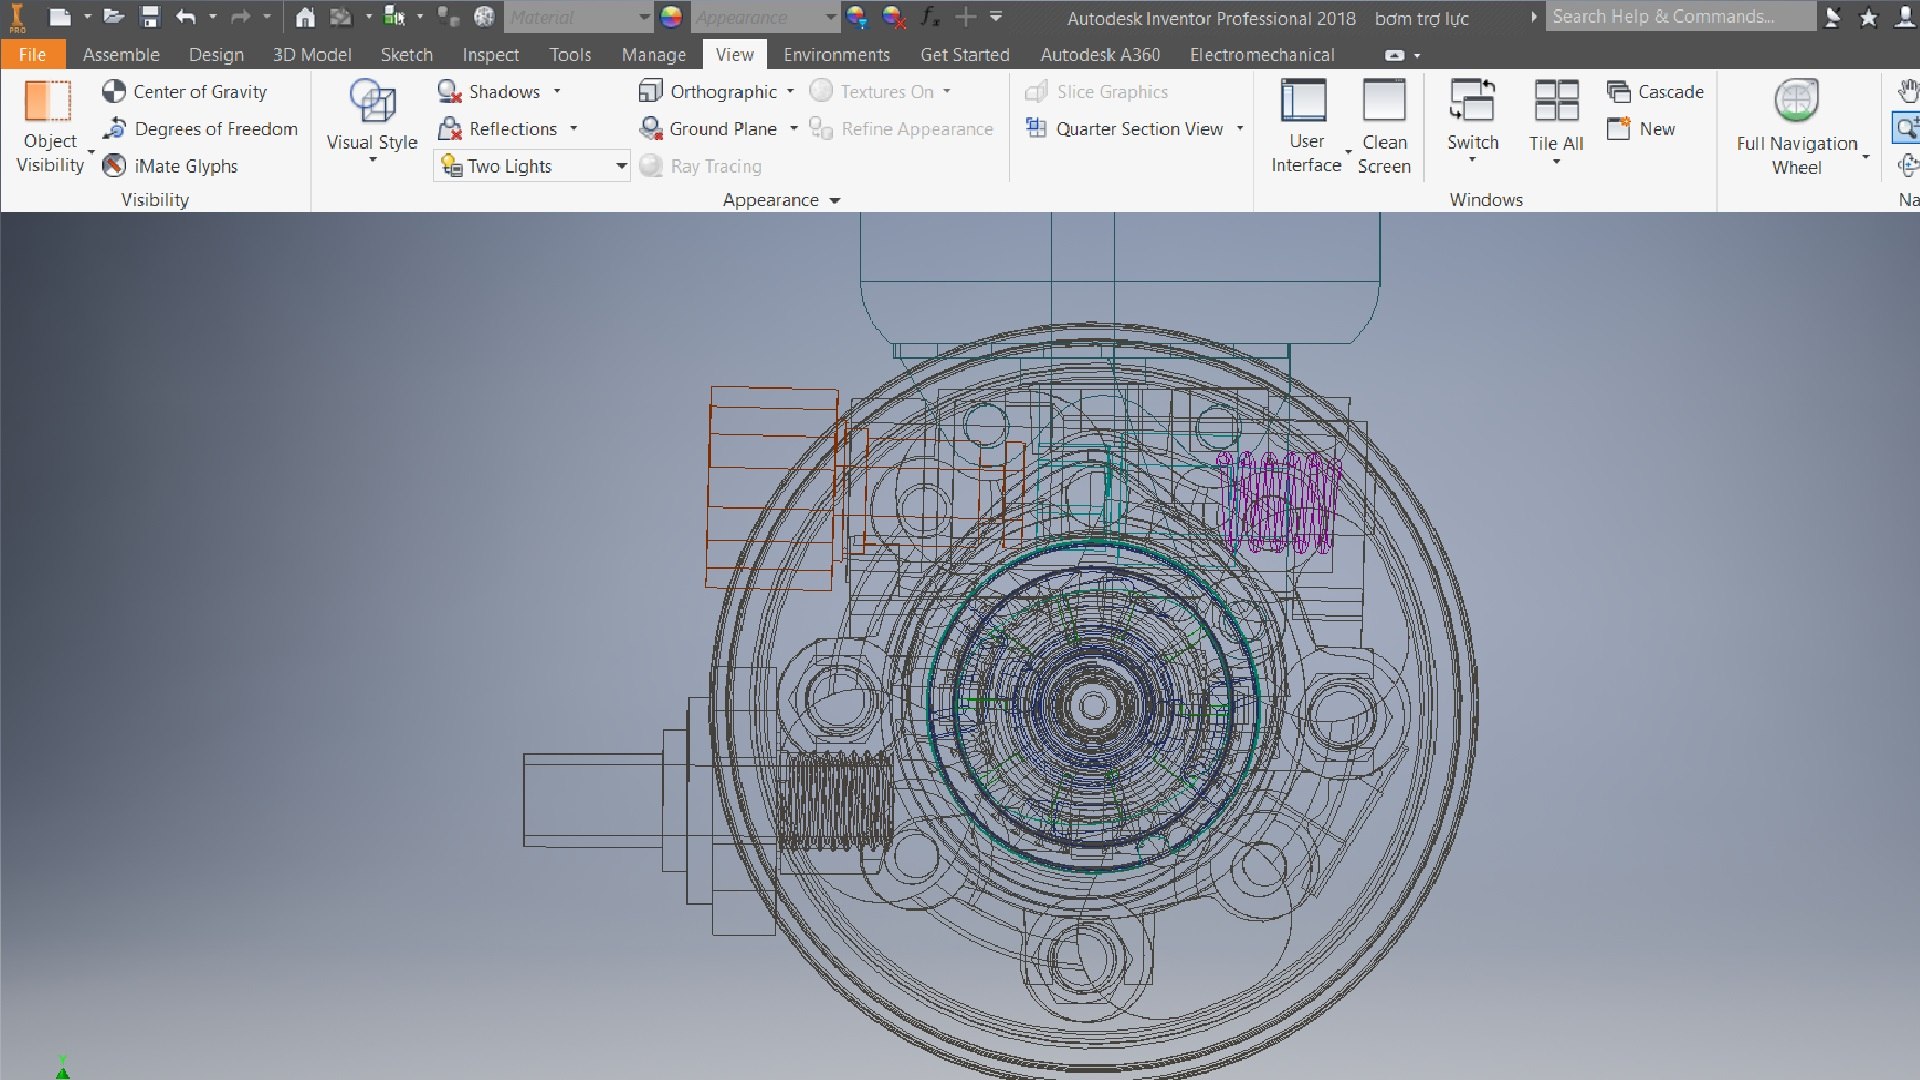
Task: Click the Open file icon
Action: 114,16
